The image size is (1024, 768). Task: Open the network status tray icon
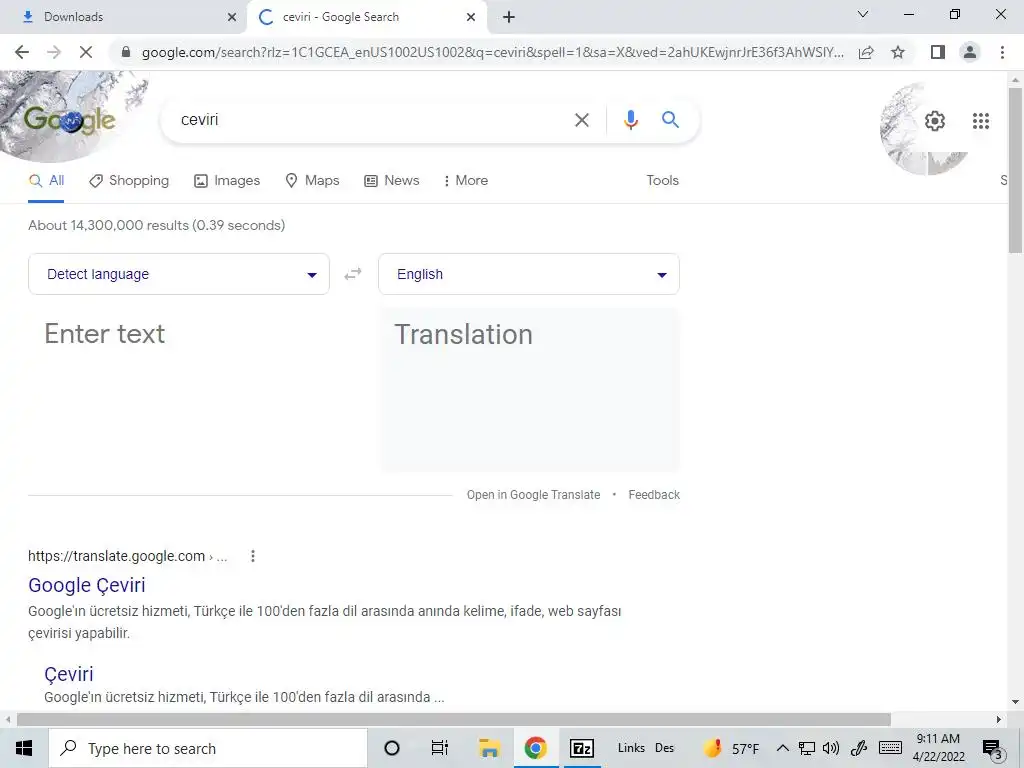(x=807, y=748)
